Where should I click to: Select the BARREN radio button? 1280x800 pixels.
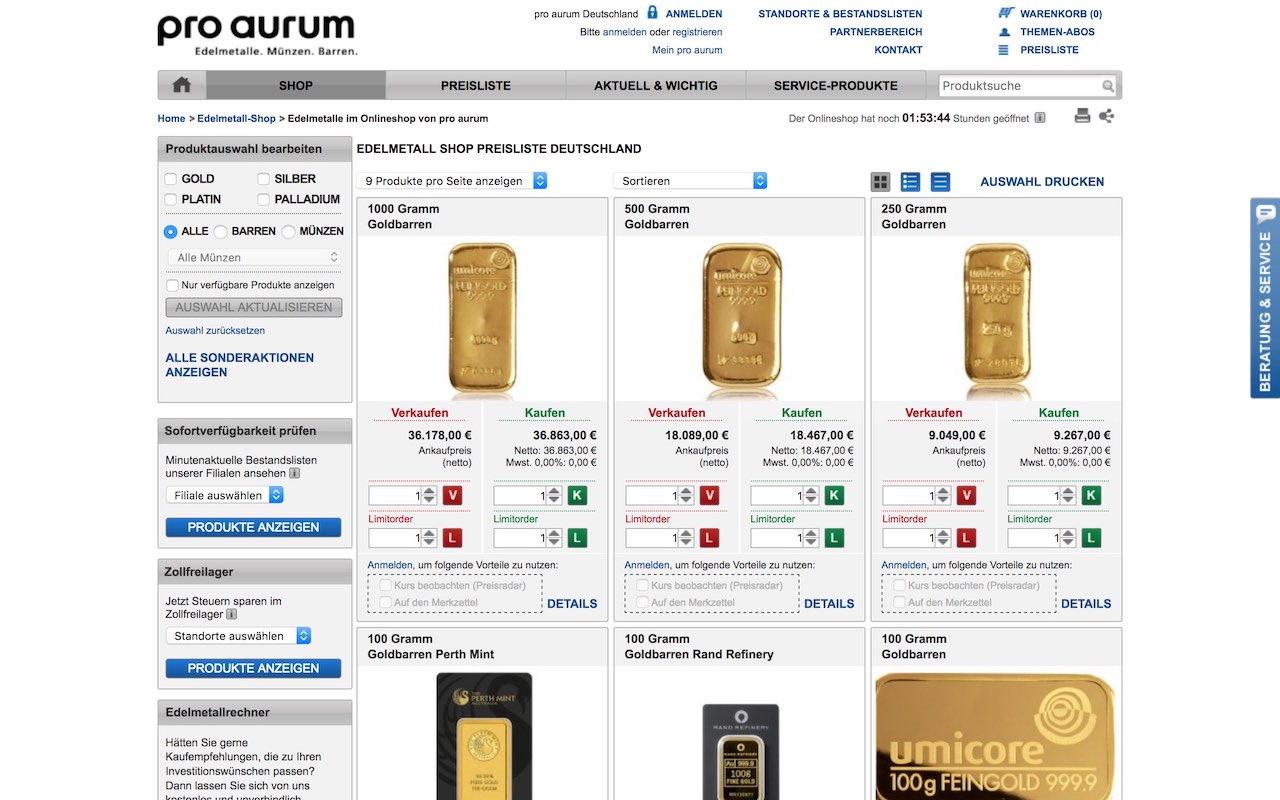click(221, 231)
